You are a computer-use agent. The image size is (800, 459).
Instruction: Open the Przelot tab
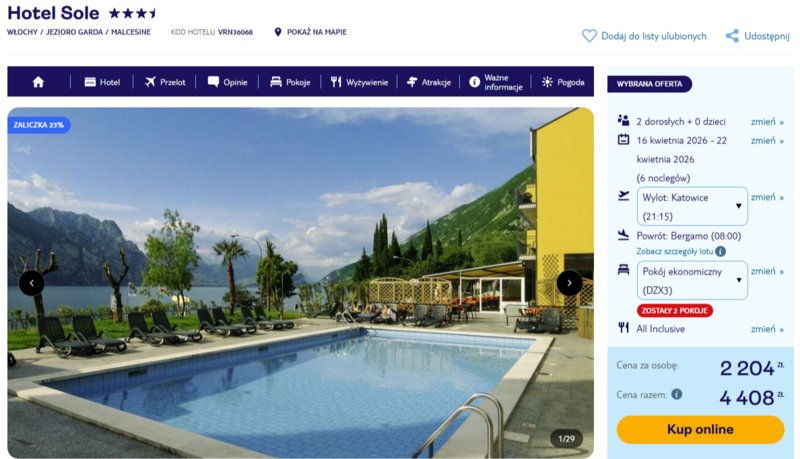coord(165,82)
